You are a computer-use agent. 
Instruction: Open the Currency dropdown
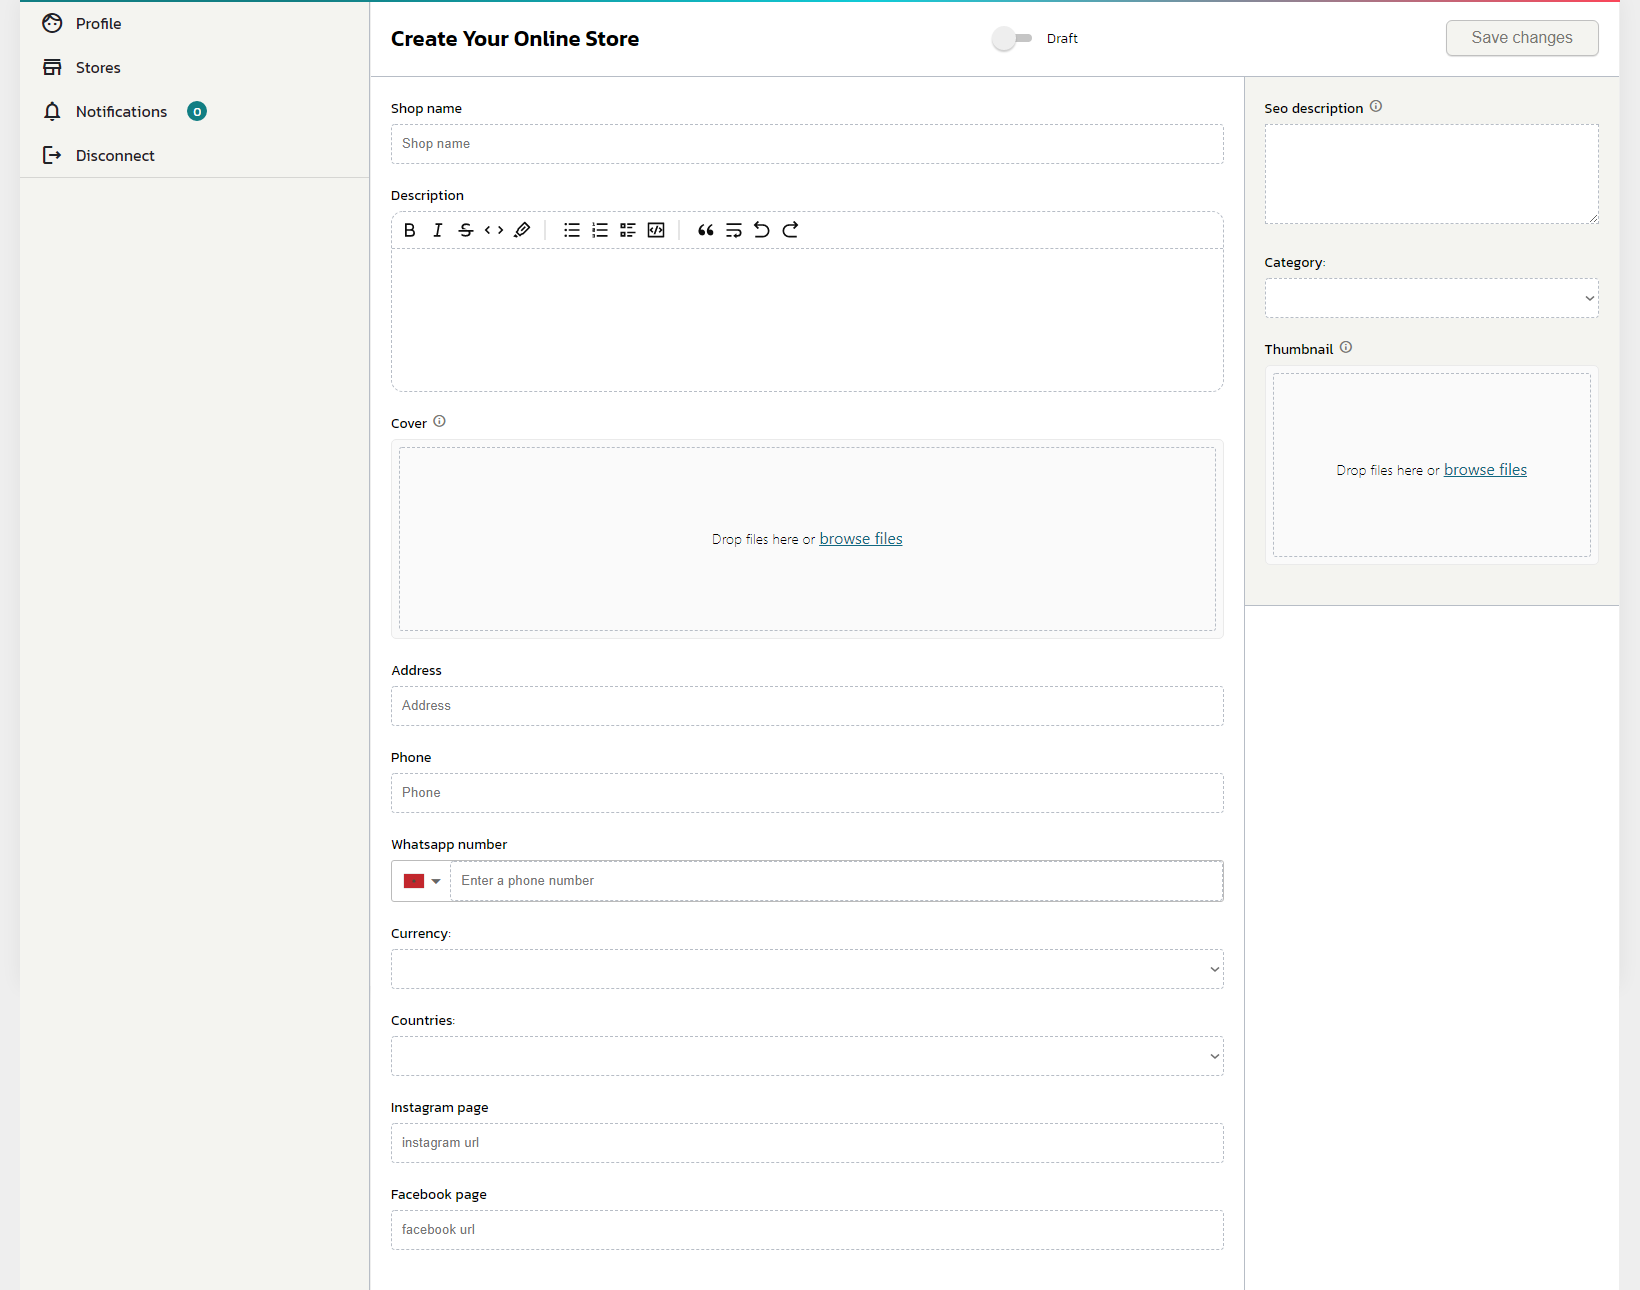pos(807,969)
